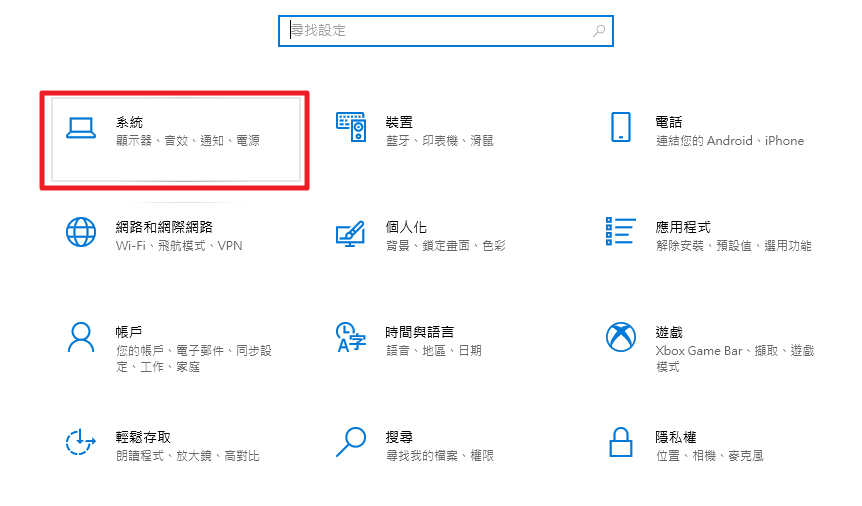
Task: Click the text 藍牙、印表機、滑鼠
Action: [x=440, y=141]
